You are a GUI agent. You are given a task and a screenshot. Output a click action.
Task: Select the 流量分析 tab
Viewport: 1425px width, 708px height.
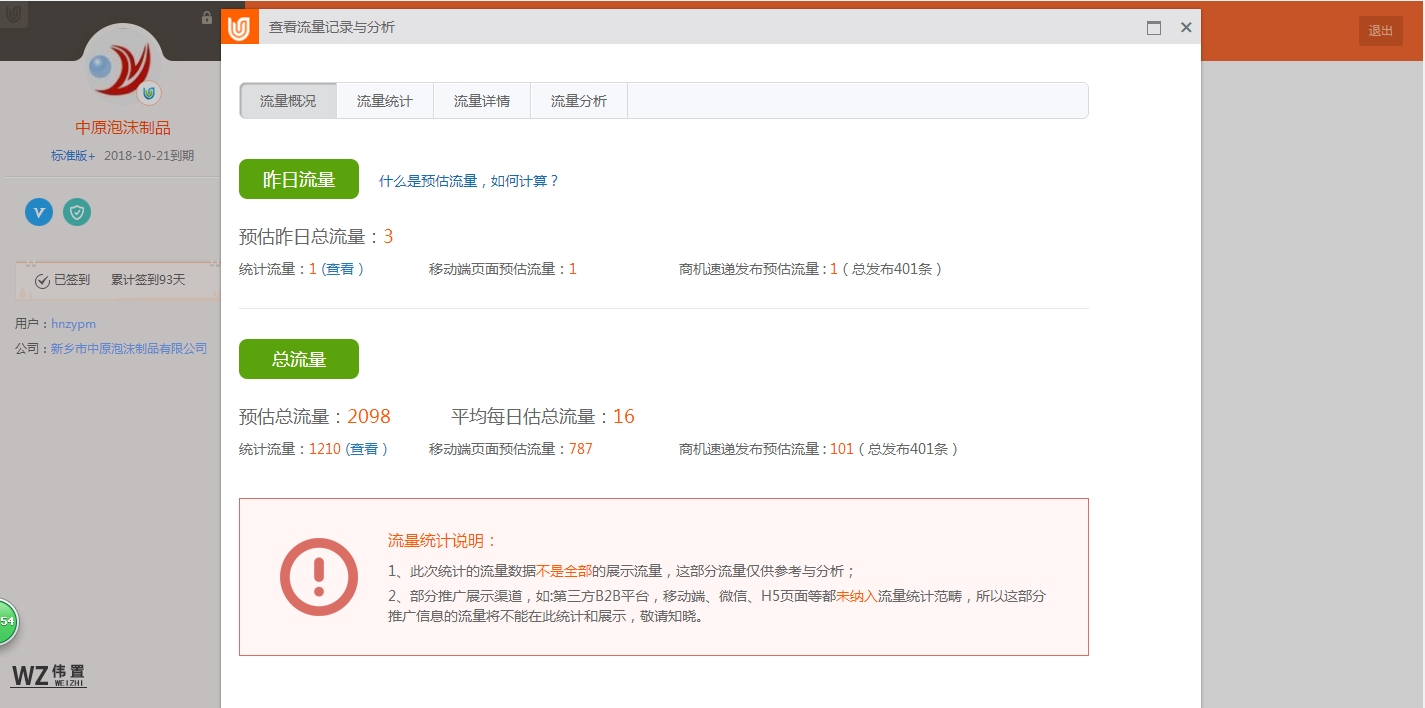(578, 101)
